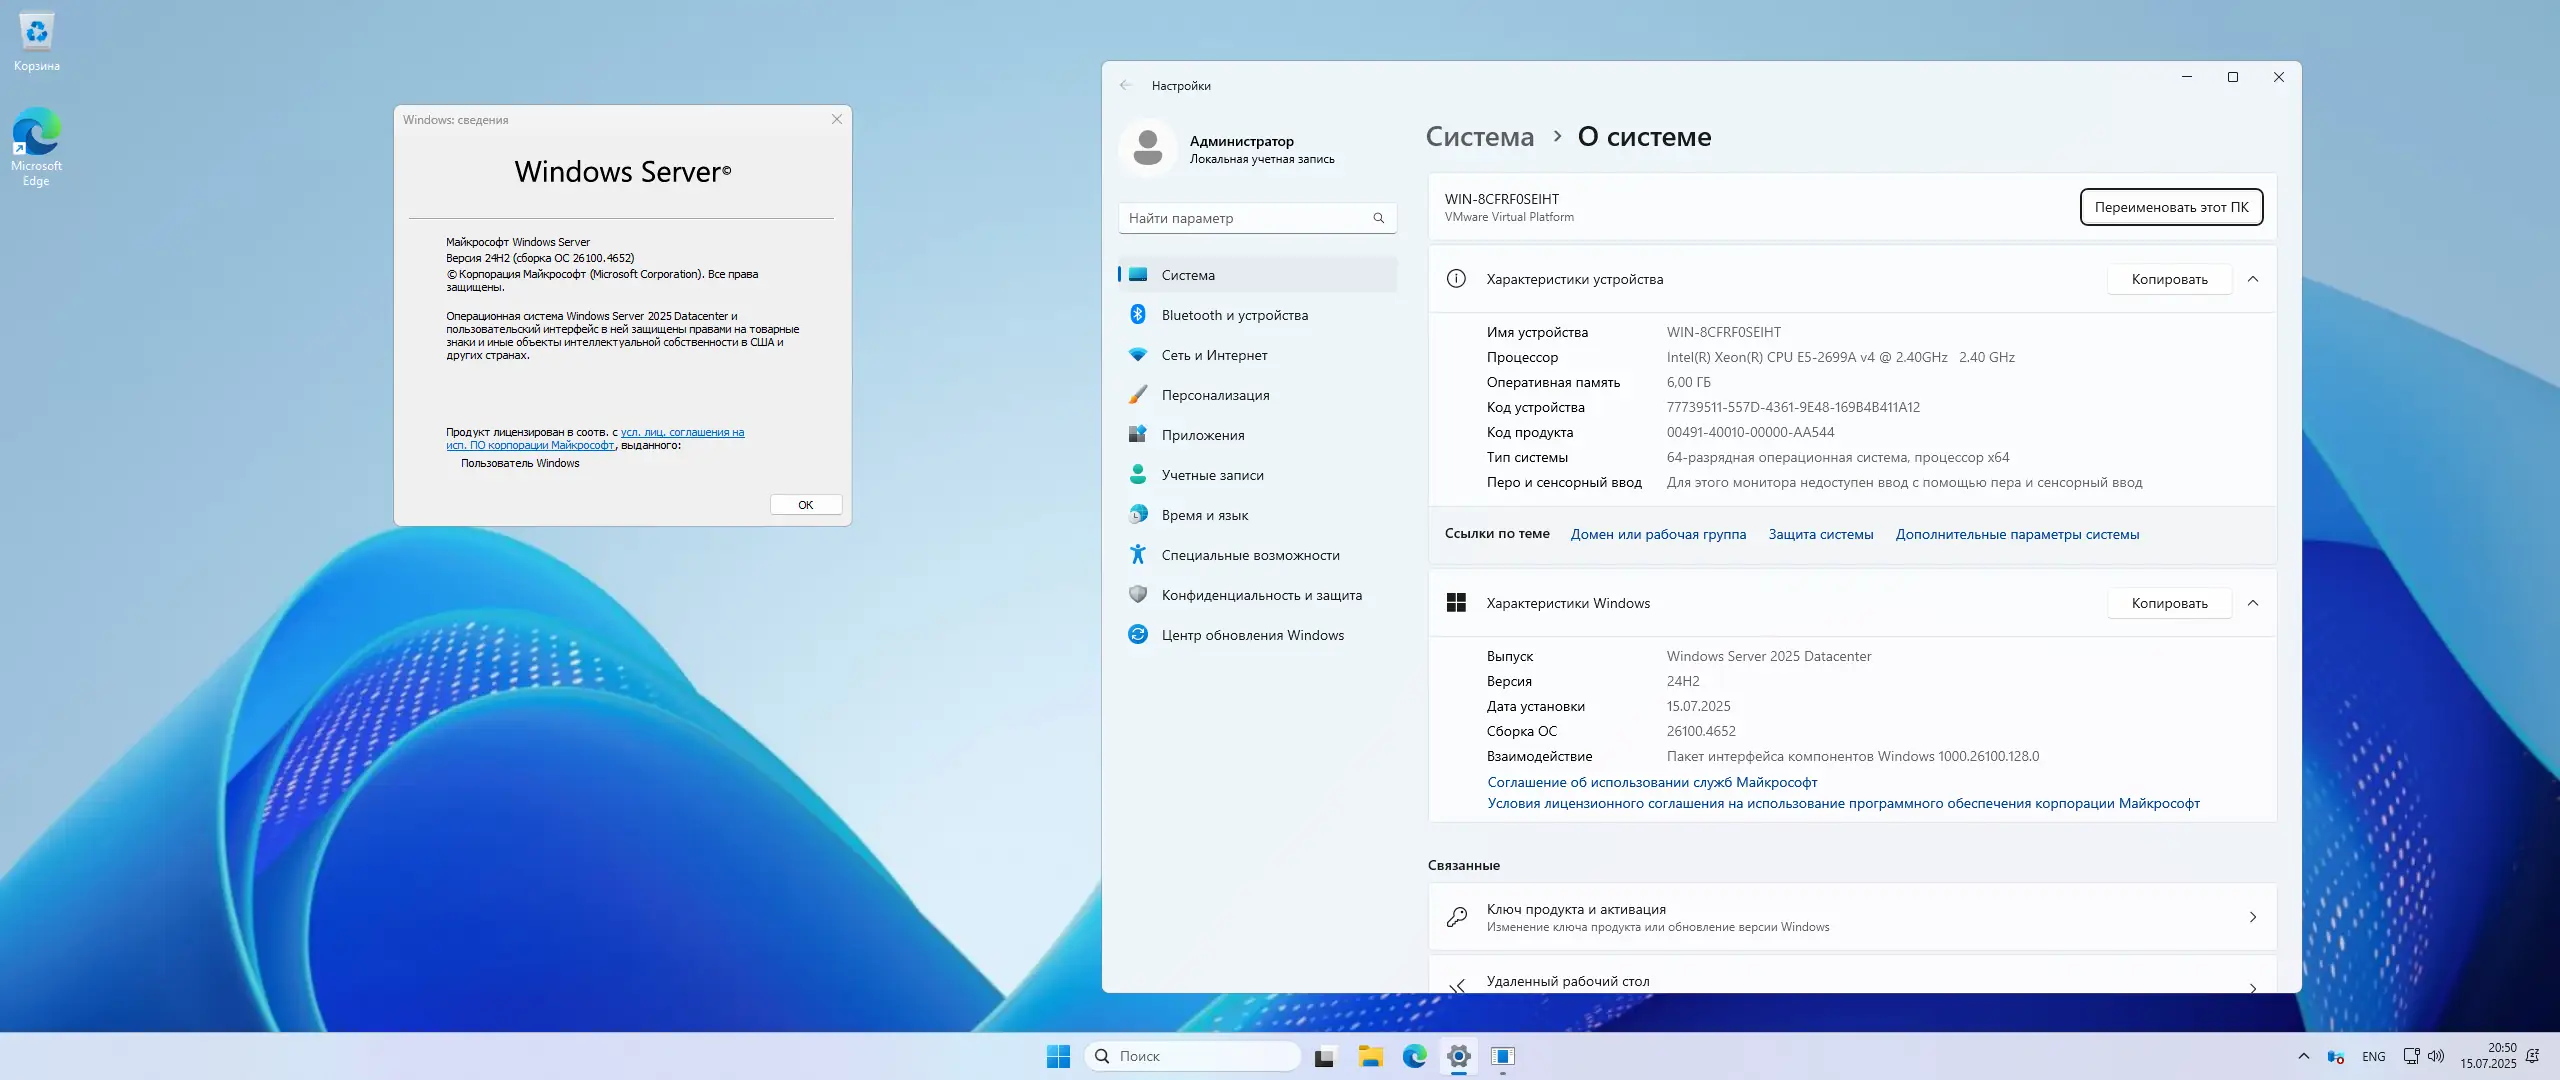Select Персонализация in sidebar
This screenshot has width=2560, height=1080.
coord(1215,395)
